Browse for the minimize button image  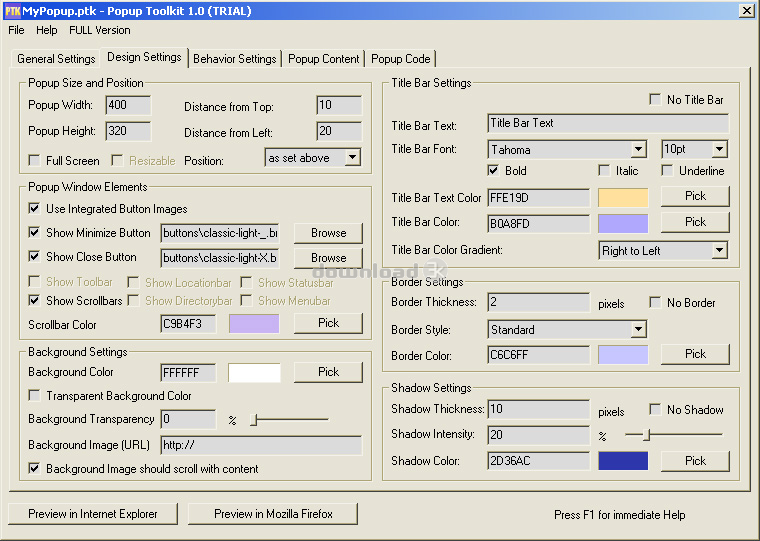coord(328,233)
